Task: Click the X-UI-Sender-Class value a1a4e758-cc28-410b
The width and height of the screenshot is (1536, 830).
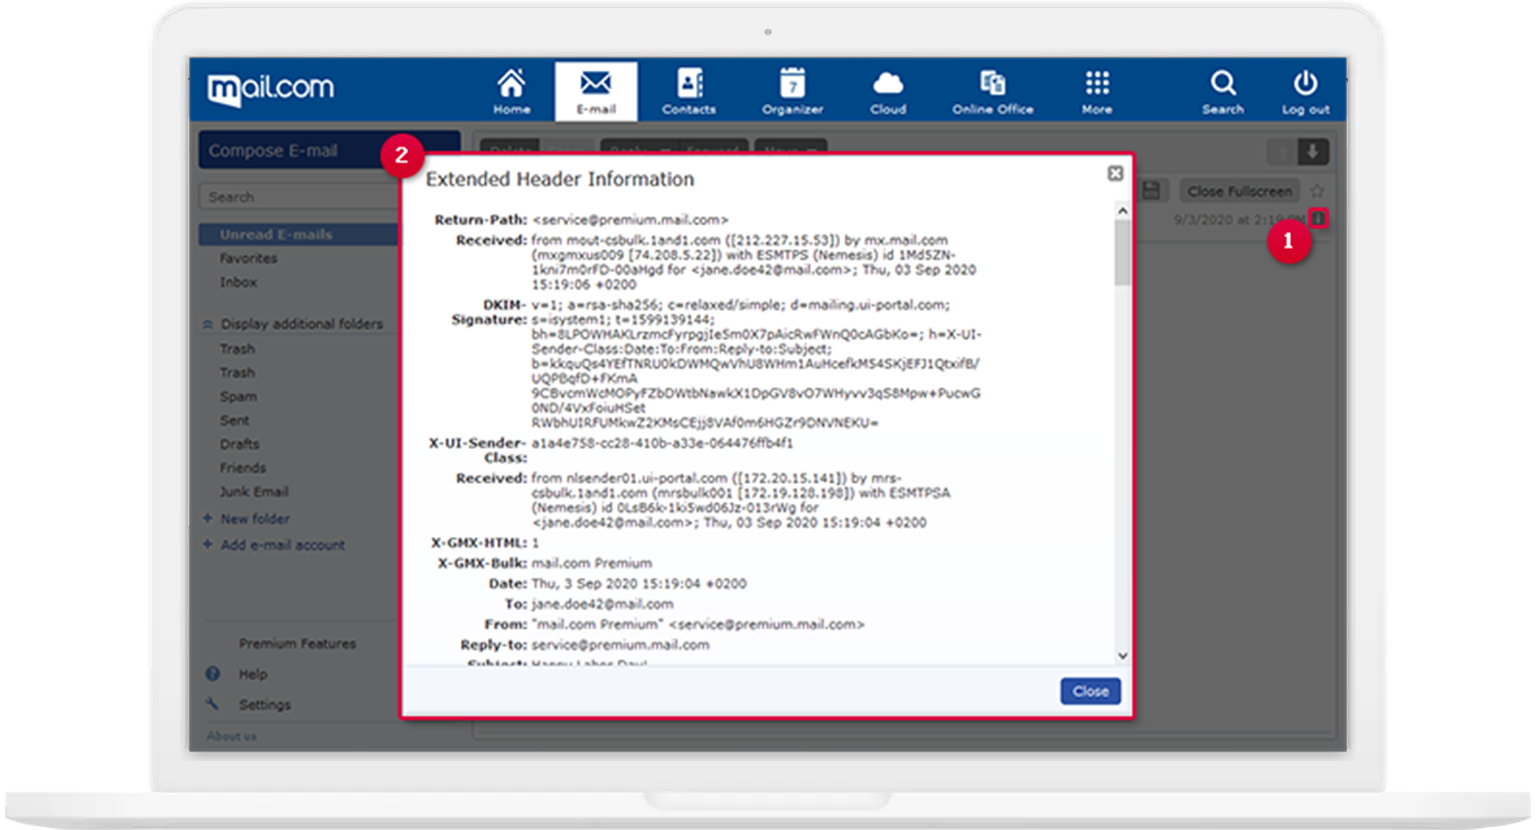Action: [x=662, y=443]
